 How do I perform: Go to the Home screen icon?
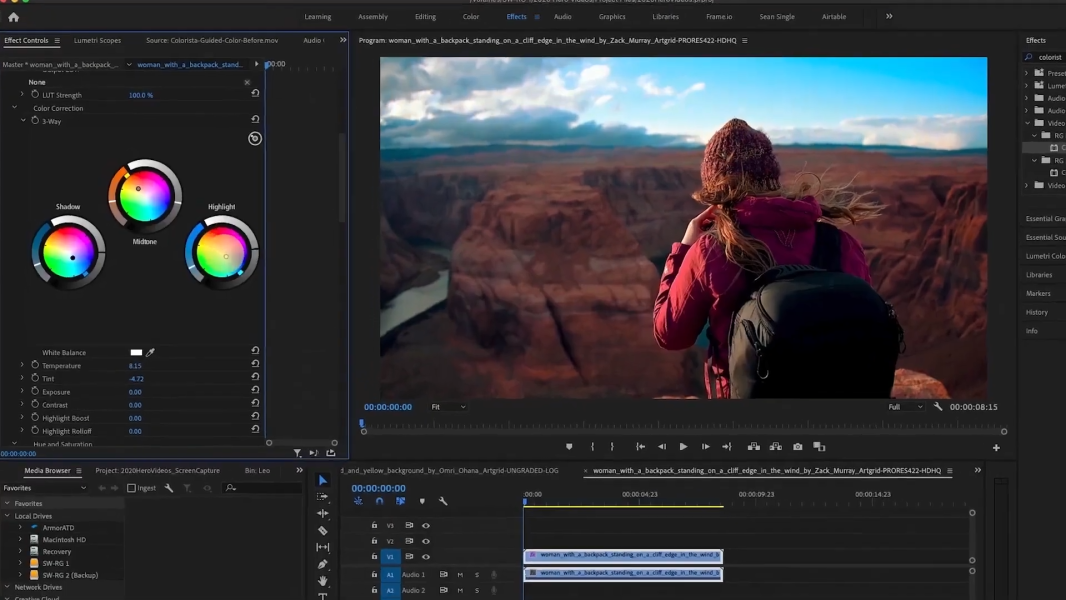coord(14,17)
